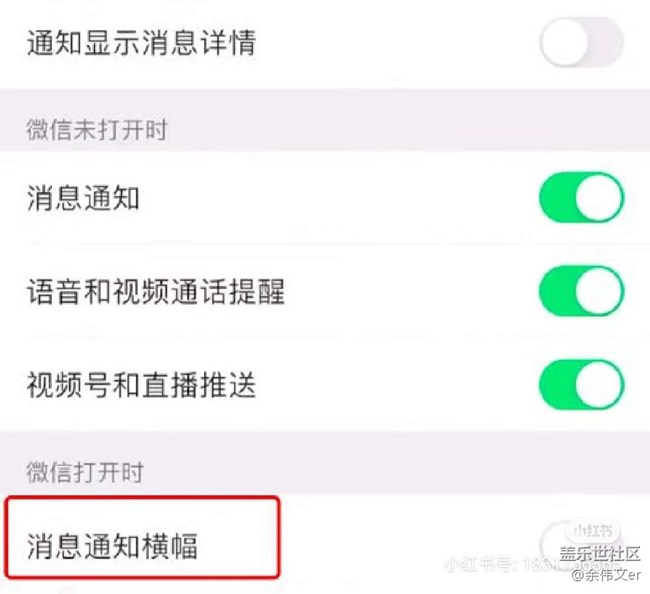The image size is (650, 594).
Task: Click the highlighted 消息通知横幅 label
Action: coord(112,546)
